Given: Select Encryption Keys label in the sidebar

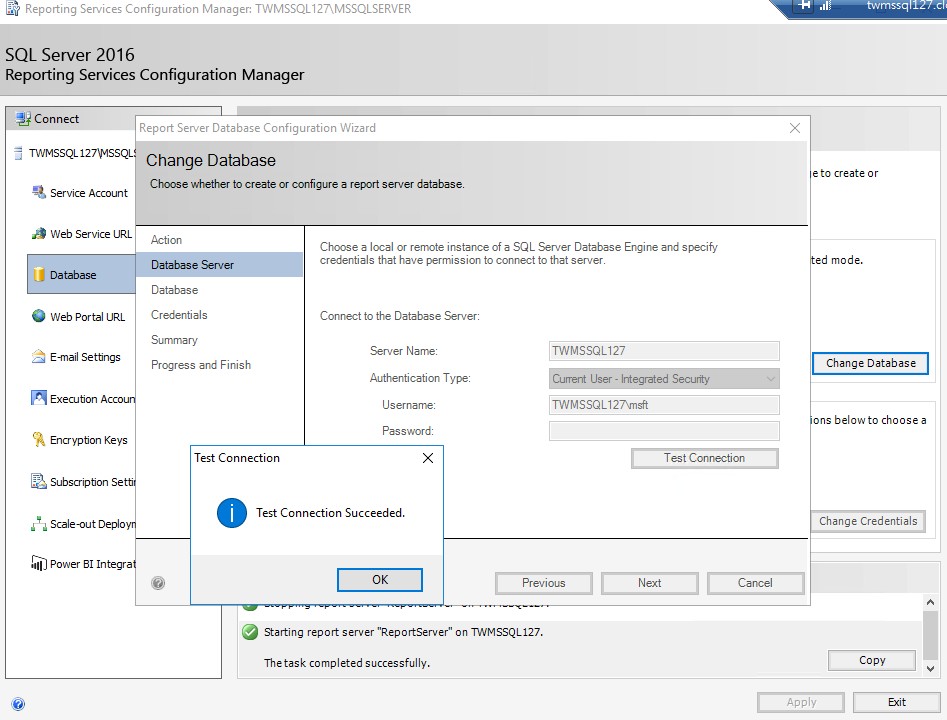Looking at the screenshot, I should 89,440.
